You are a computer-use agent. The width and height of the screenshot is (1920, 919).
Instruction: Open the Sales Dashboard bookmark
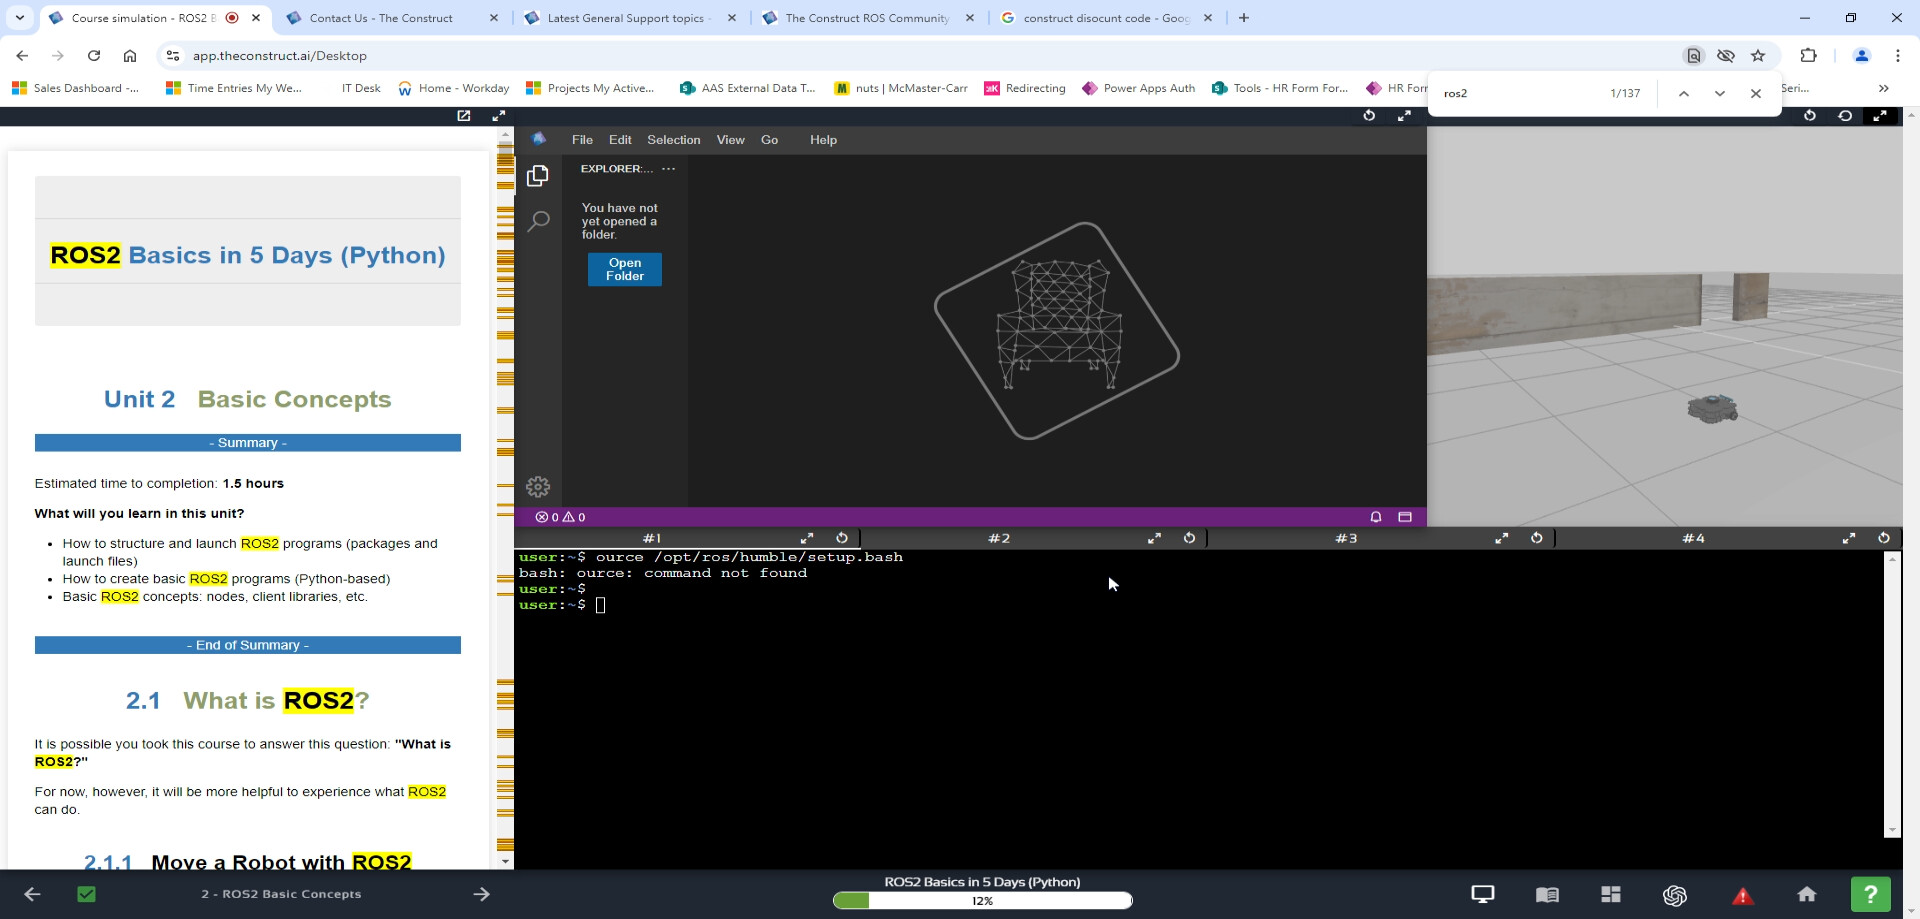pos(76,88)
